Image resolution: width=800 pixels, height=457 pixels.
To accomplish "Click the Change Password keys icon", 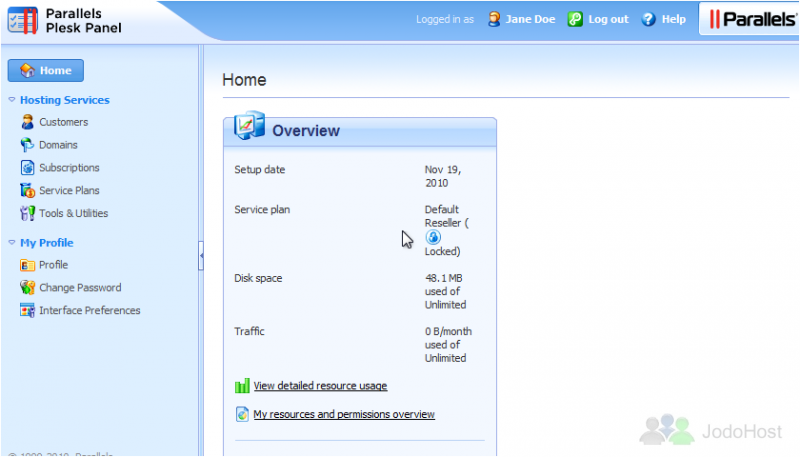I will pos(28,288).
